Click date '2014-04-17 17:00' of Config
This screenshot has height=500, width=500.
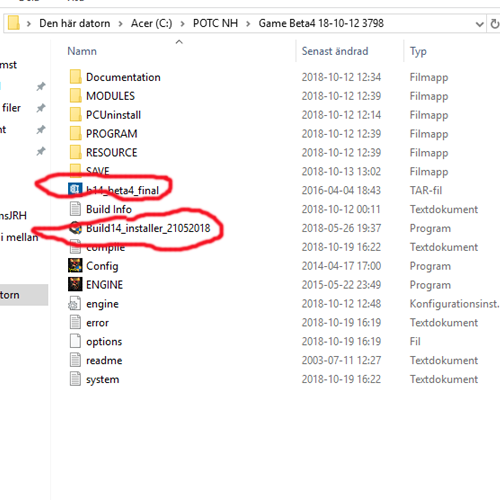(341, 266)
